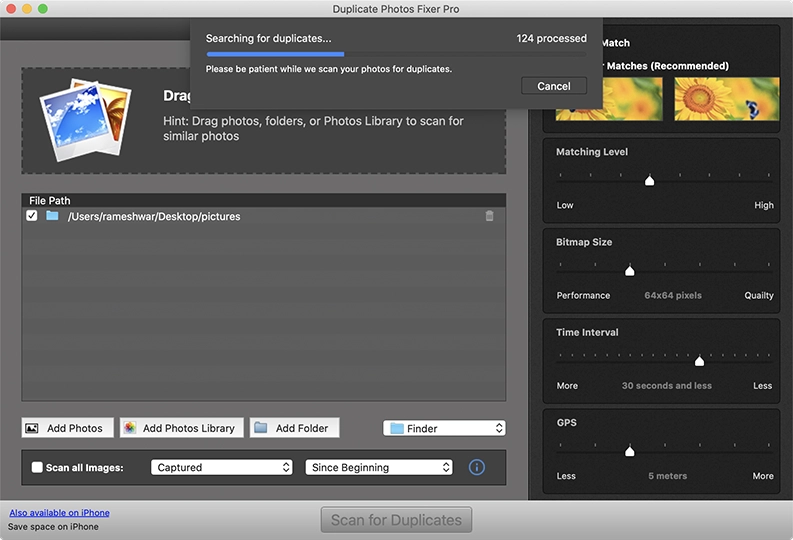Click the left sunflower thumbnail

coord(609,99)
